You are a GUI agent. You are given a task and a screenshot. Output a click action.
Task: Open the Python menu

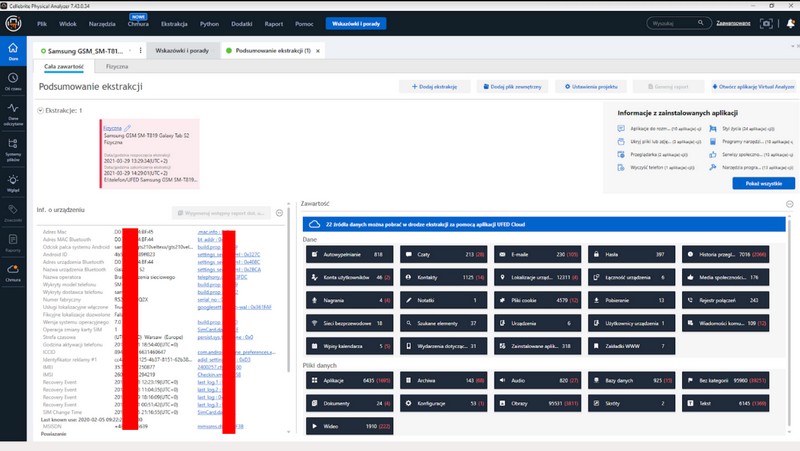click(209, 23)
